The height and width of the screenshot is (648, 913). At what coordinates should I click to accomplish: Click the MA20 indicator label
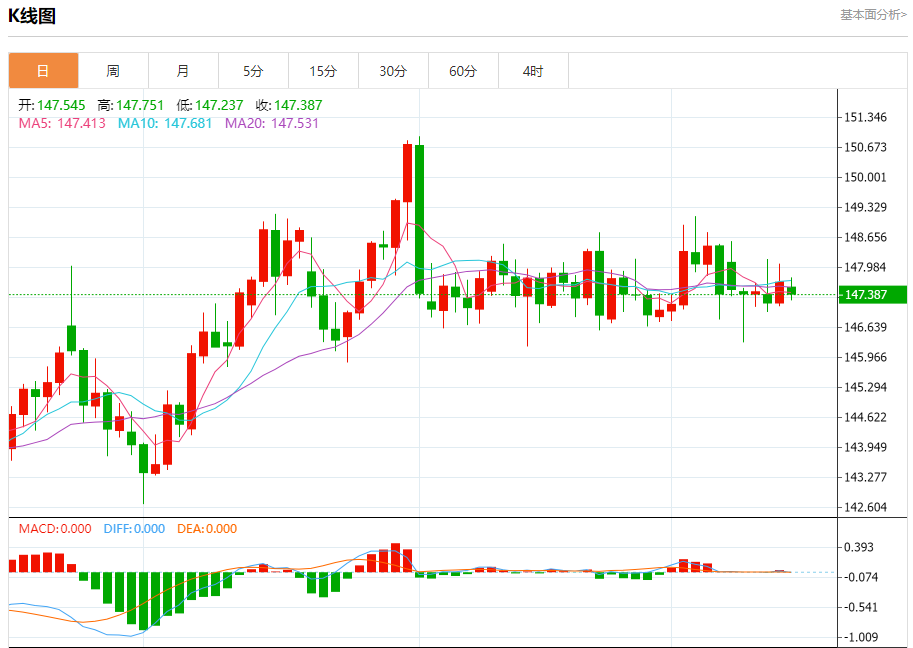click(x=271, y=123)
